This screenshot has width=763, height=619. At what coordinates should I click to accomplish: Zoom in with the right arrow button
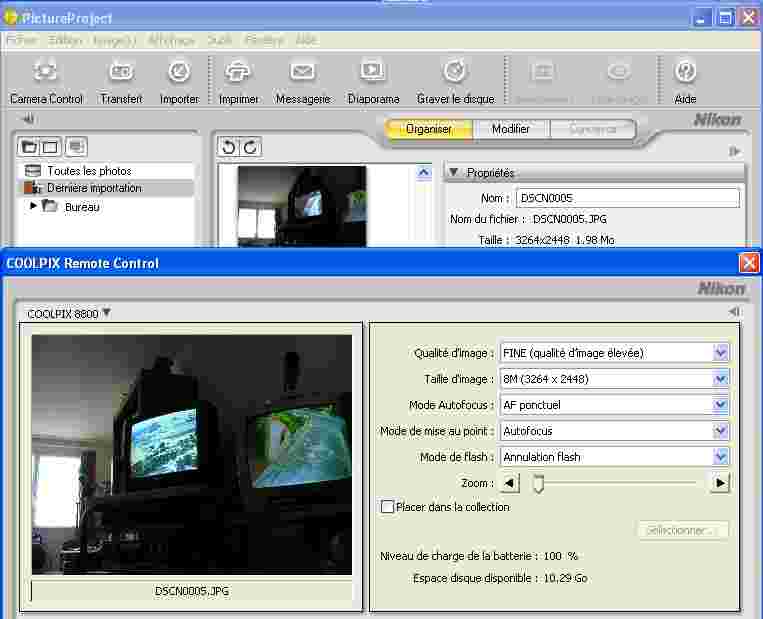coord(720,483)
